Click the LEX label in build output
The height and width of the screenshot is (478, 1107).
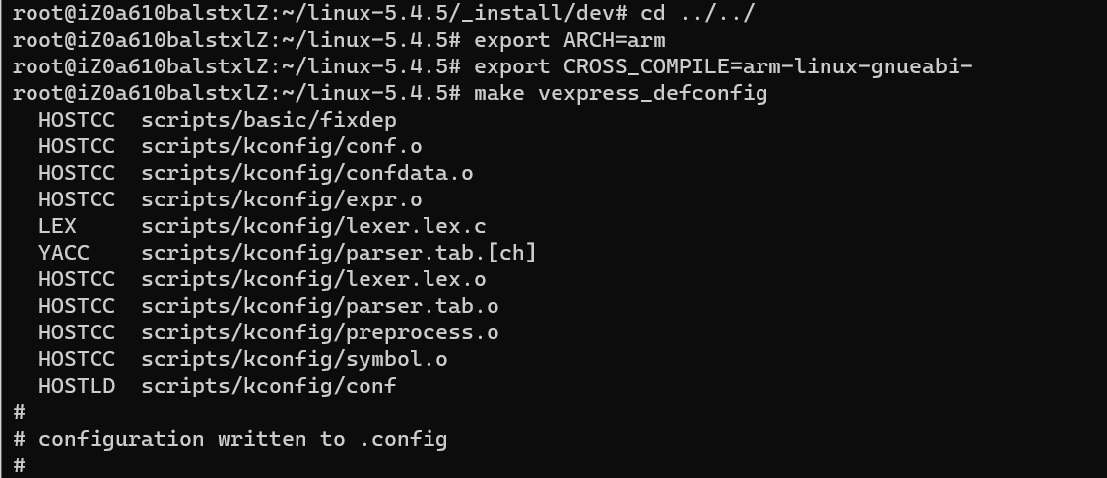[x=57, y=226]
